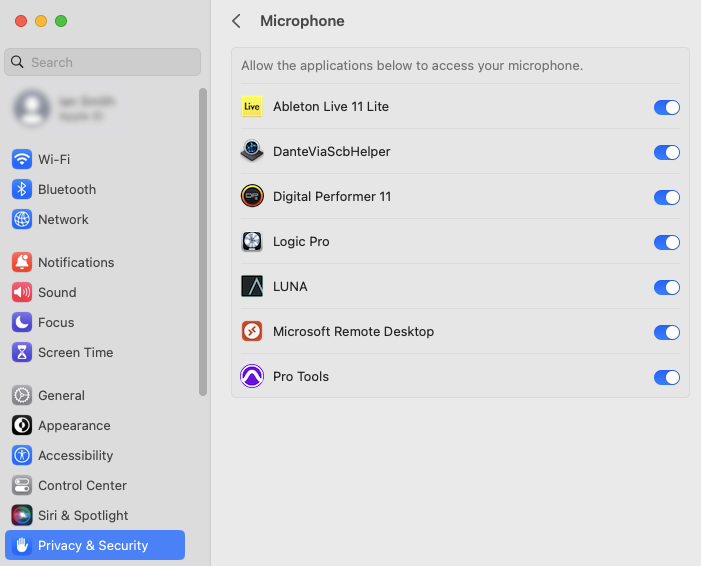This screenshot has width=701, height=566.
Task: Click the Ableton Live 11 Lite icon
Action: (x=252, y=107)
